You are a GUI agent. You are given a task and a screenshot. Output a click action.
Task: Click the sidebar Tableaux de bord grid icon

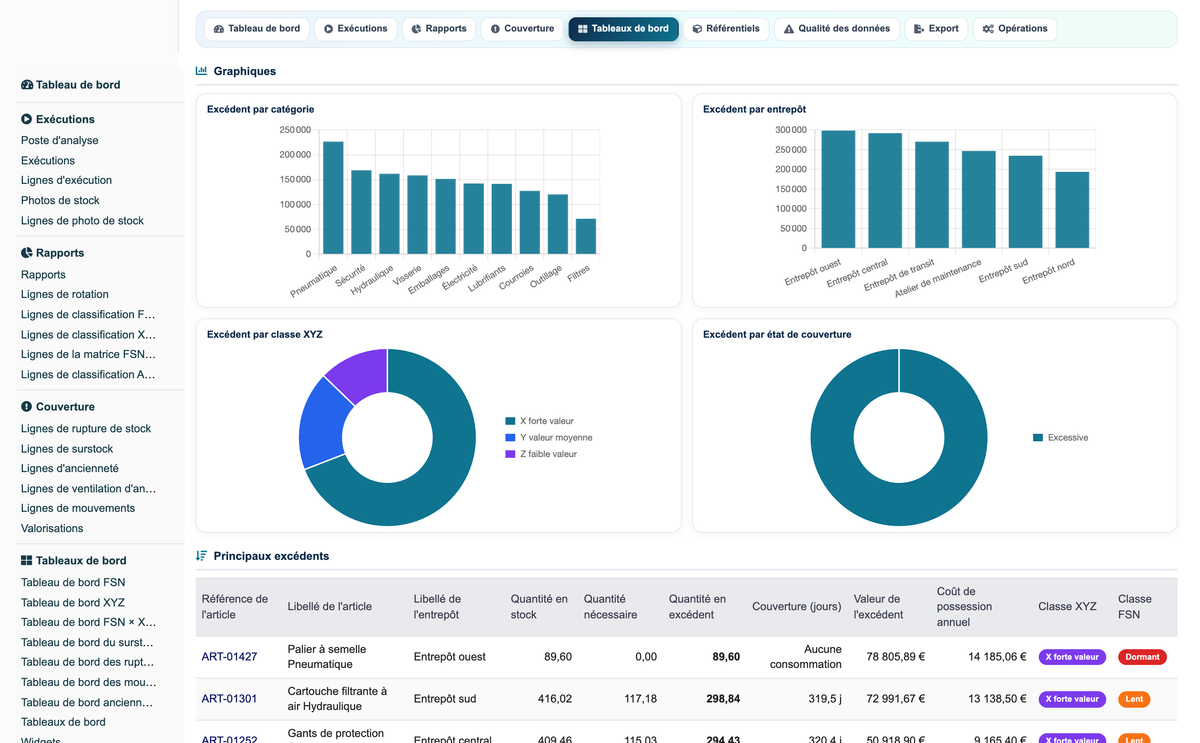(x=27, y=561)
